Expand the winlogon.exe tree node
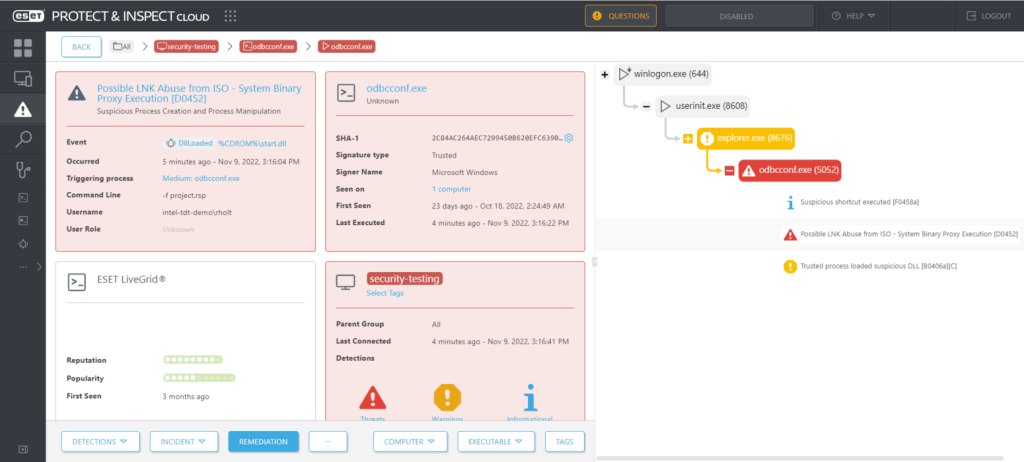The width and height of the screenshot is (1024, 462). pos(604,74)
